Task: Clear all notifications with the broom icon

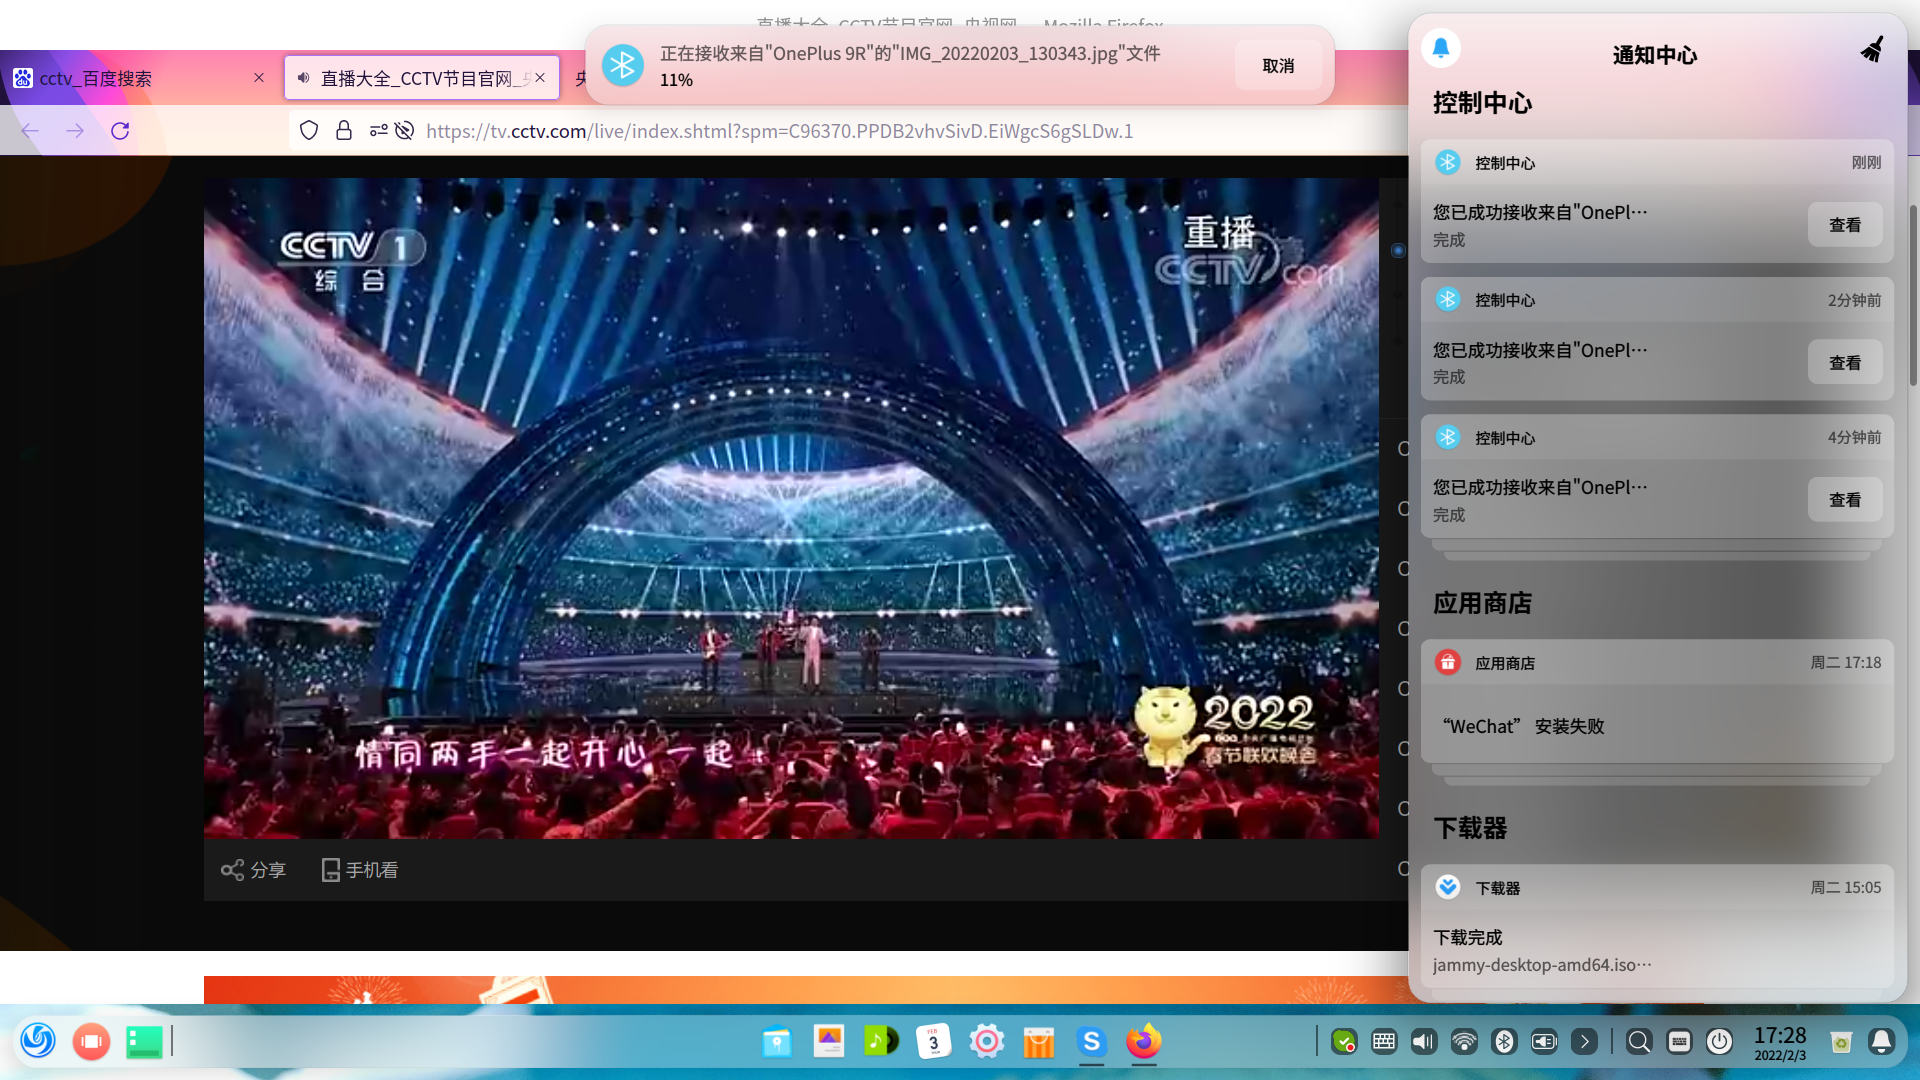Action: tap(1872, 50)
